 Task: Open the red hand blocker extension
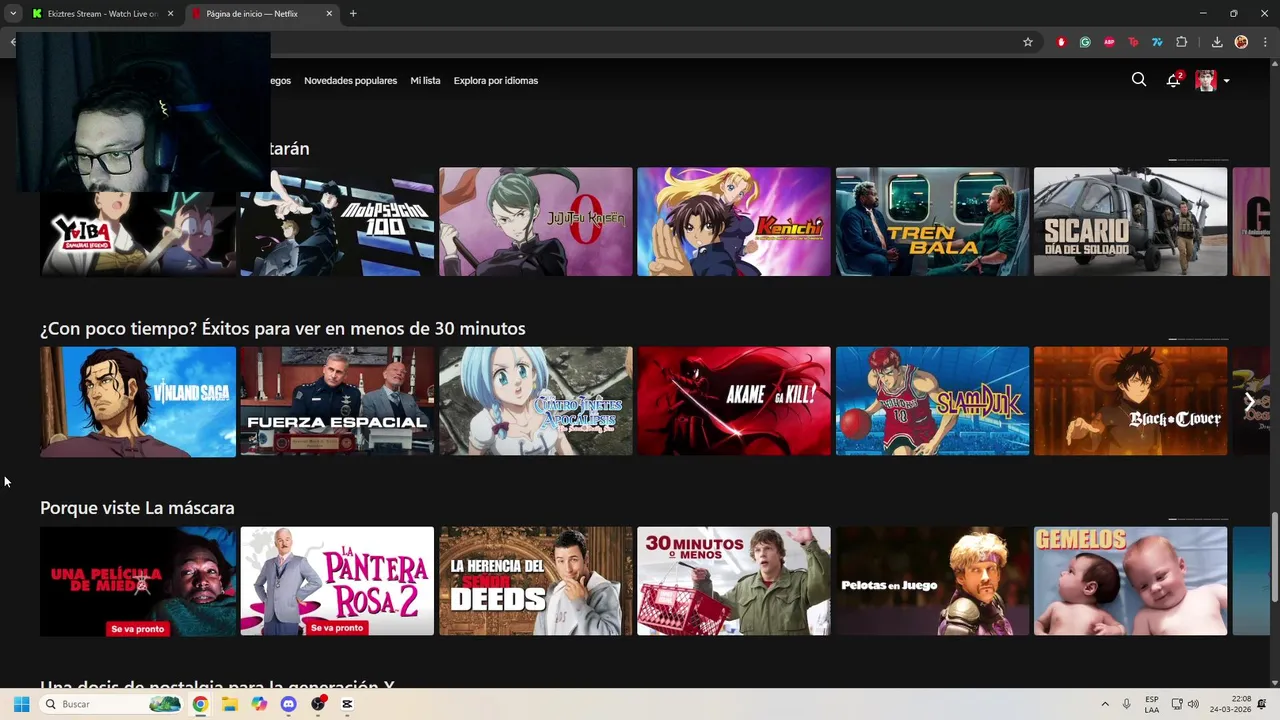(1061, 42)
